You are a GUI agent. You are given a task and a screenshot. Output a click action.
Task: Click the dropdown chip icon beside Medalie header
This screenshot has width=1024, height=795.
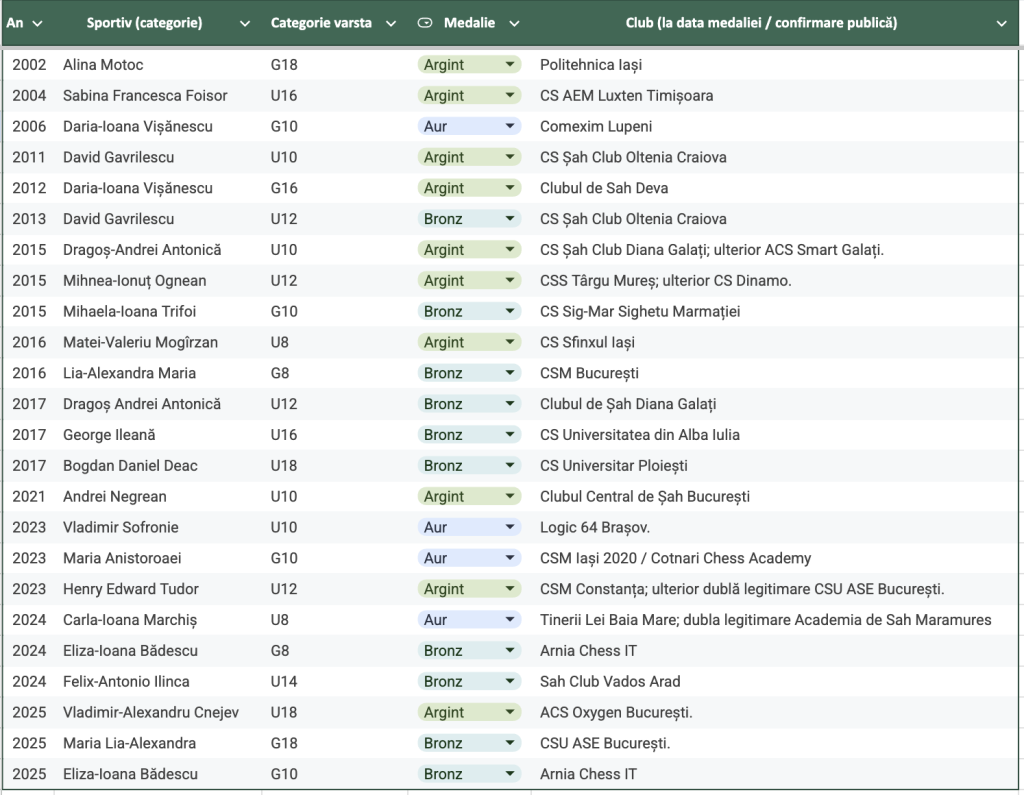coord(425,23)
